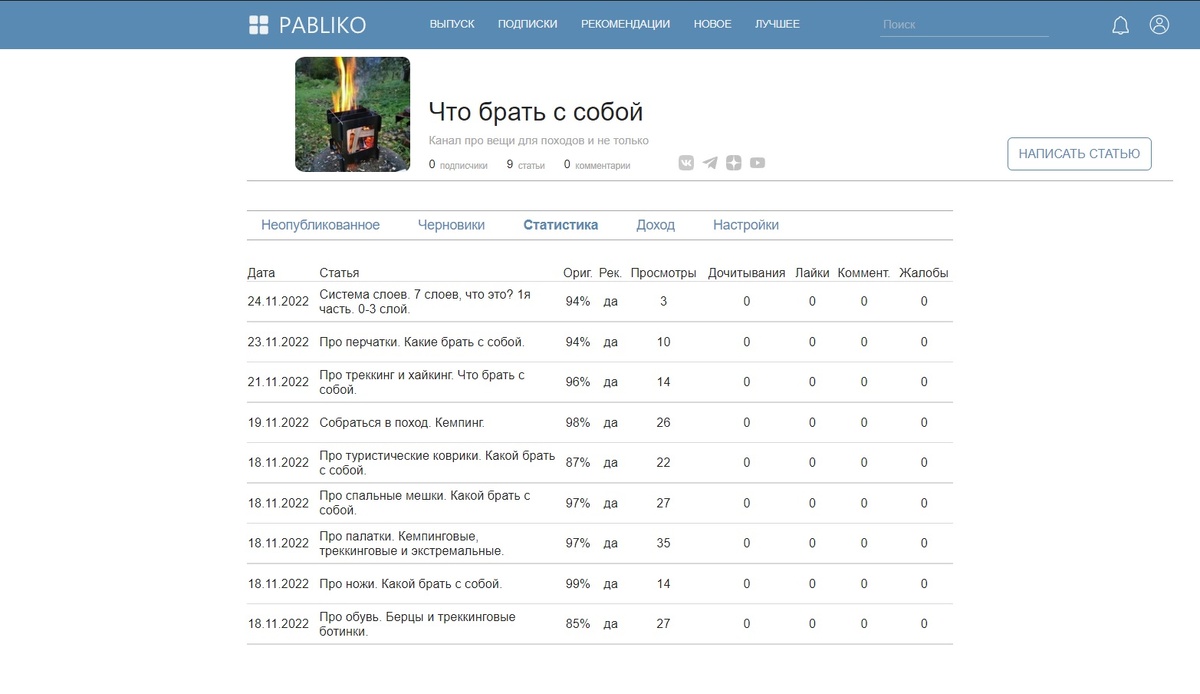Open the channel's YouTube icon
The height and width of the screenshot is (694, 1200).
[x=758, y=163]
